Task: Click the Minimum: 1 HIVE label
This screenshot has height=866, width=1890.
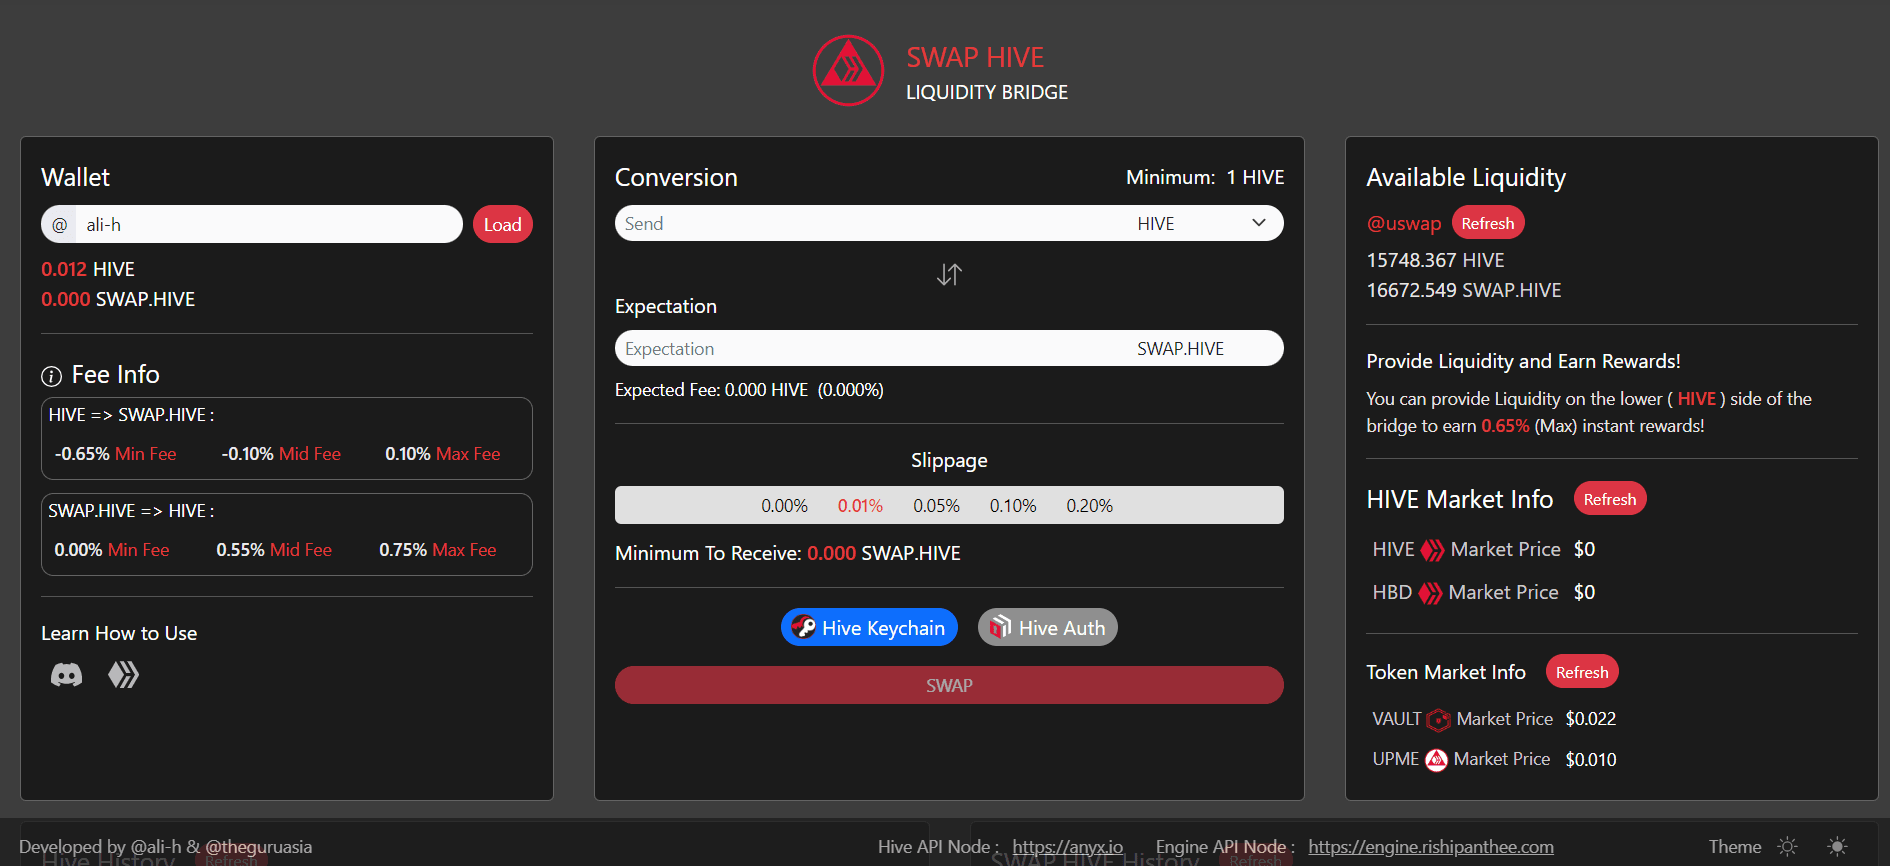Action: (x=1205, y=177)
